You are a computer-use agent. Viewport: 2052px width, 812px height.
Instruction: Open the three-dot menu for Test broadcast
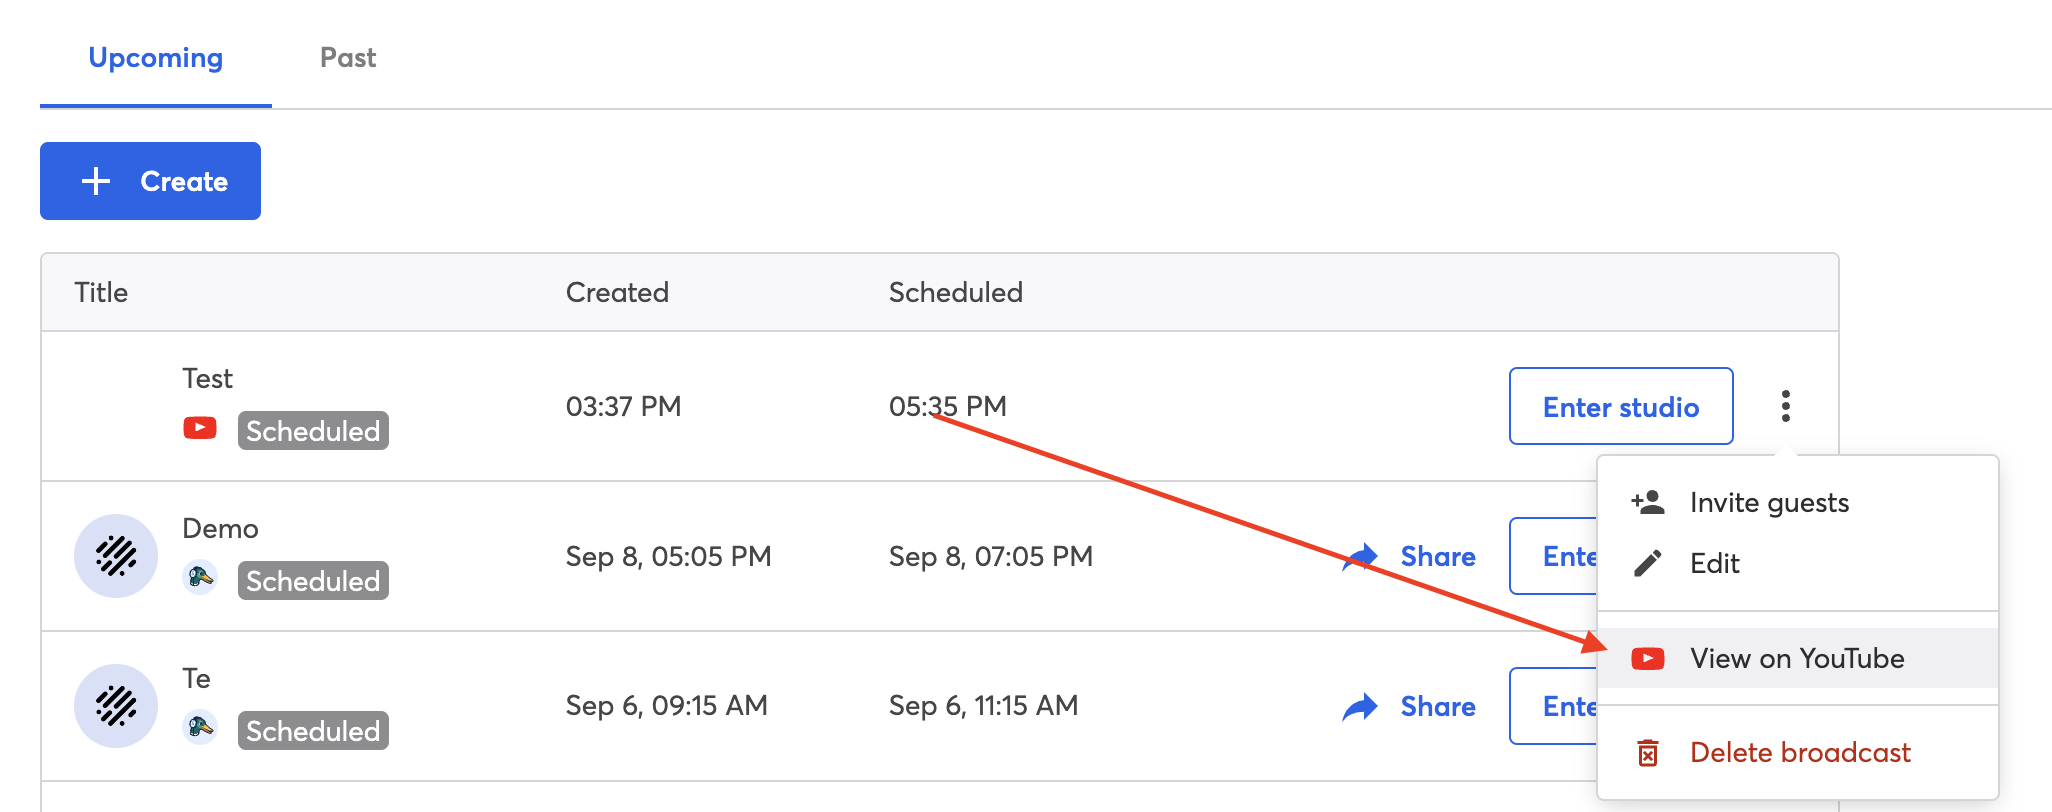coord(1785,406)
